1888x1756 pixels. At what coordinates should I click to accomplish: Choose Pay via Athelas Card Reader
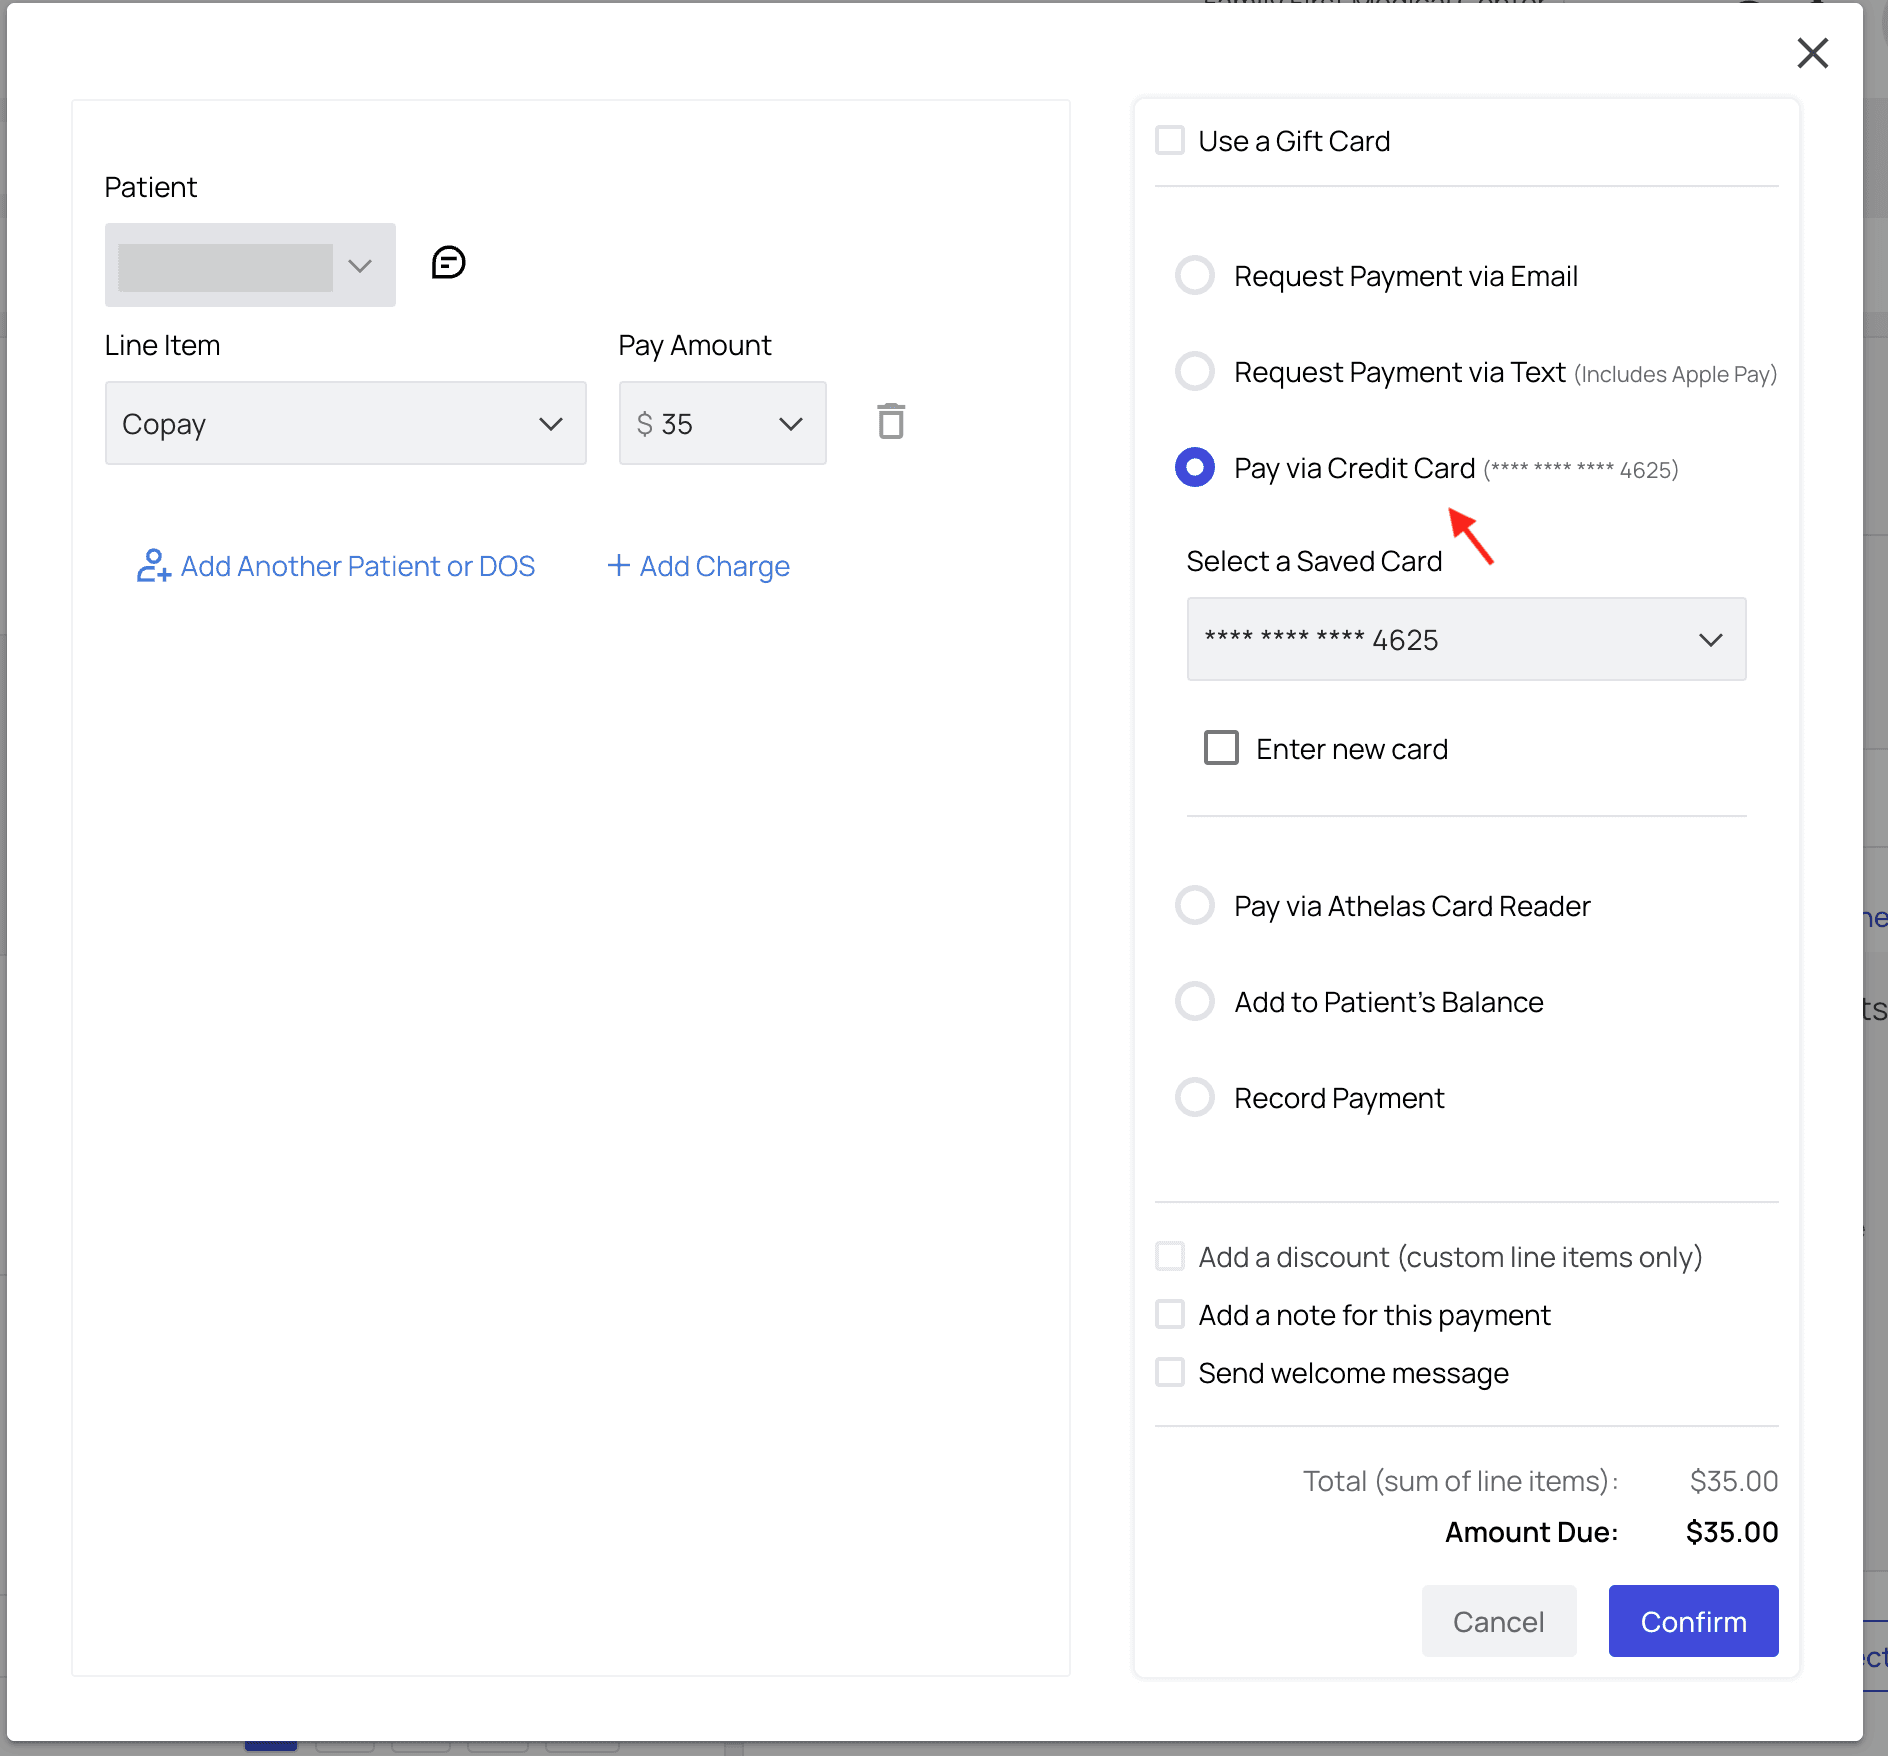[1195, 906]
